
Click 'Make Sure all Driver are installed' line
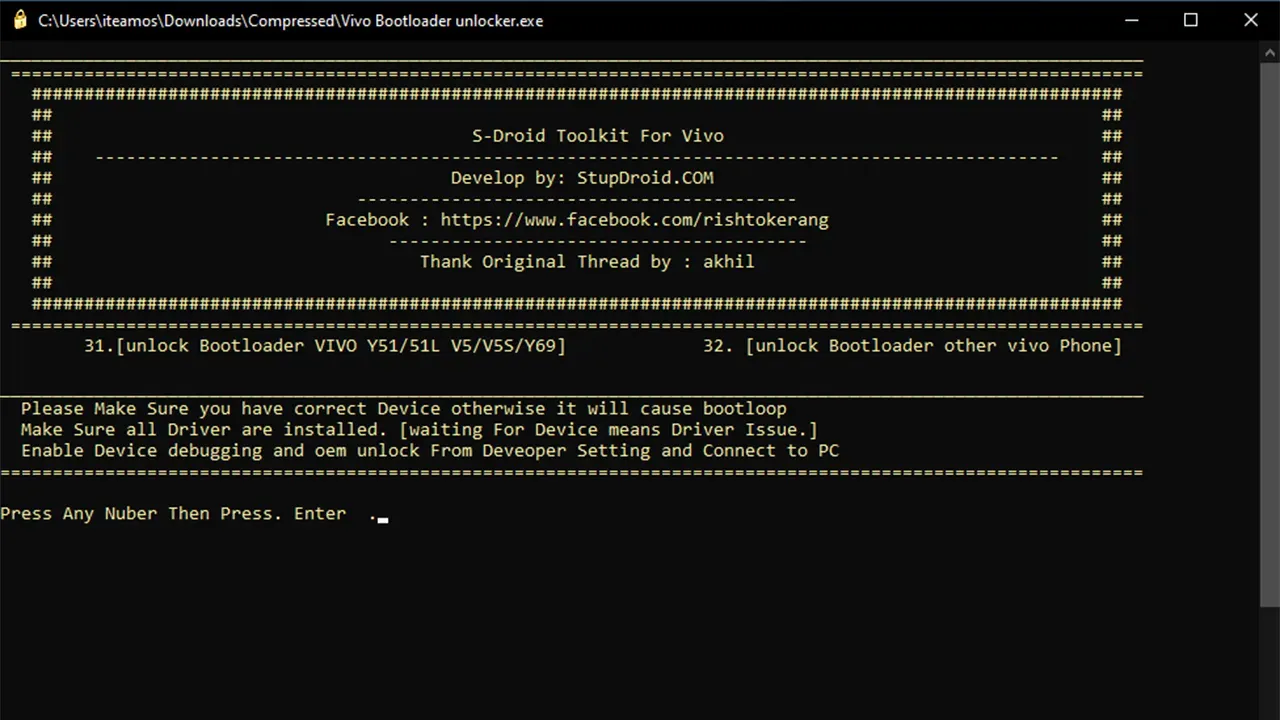[x=419, y=430]
